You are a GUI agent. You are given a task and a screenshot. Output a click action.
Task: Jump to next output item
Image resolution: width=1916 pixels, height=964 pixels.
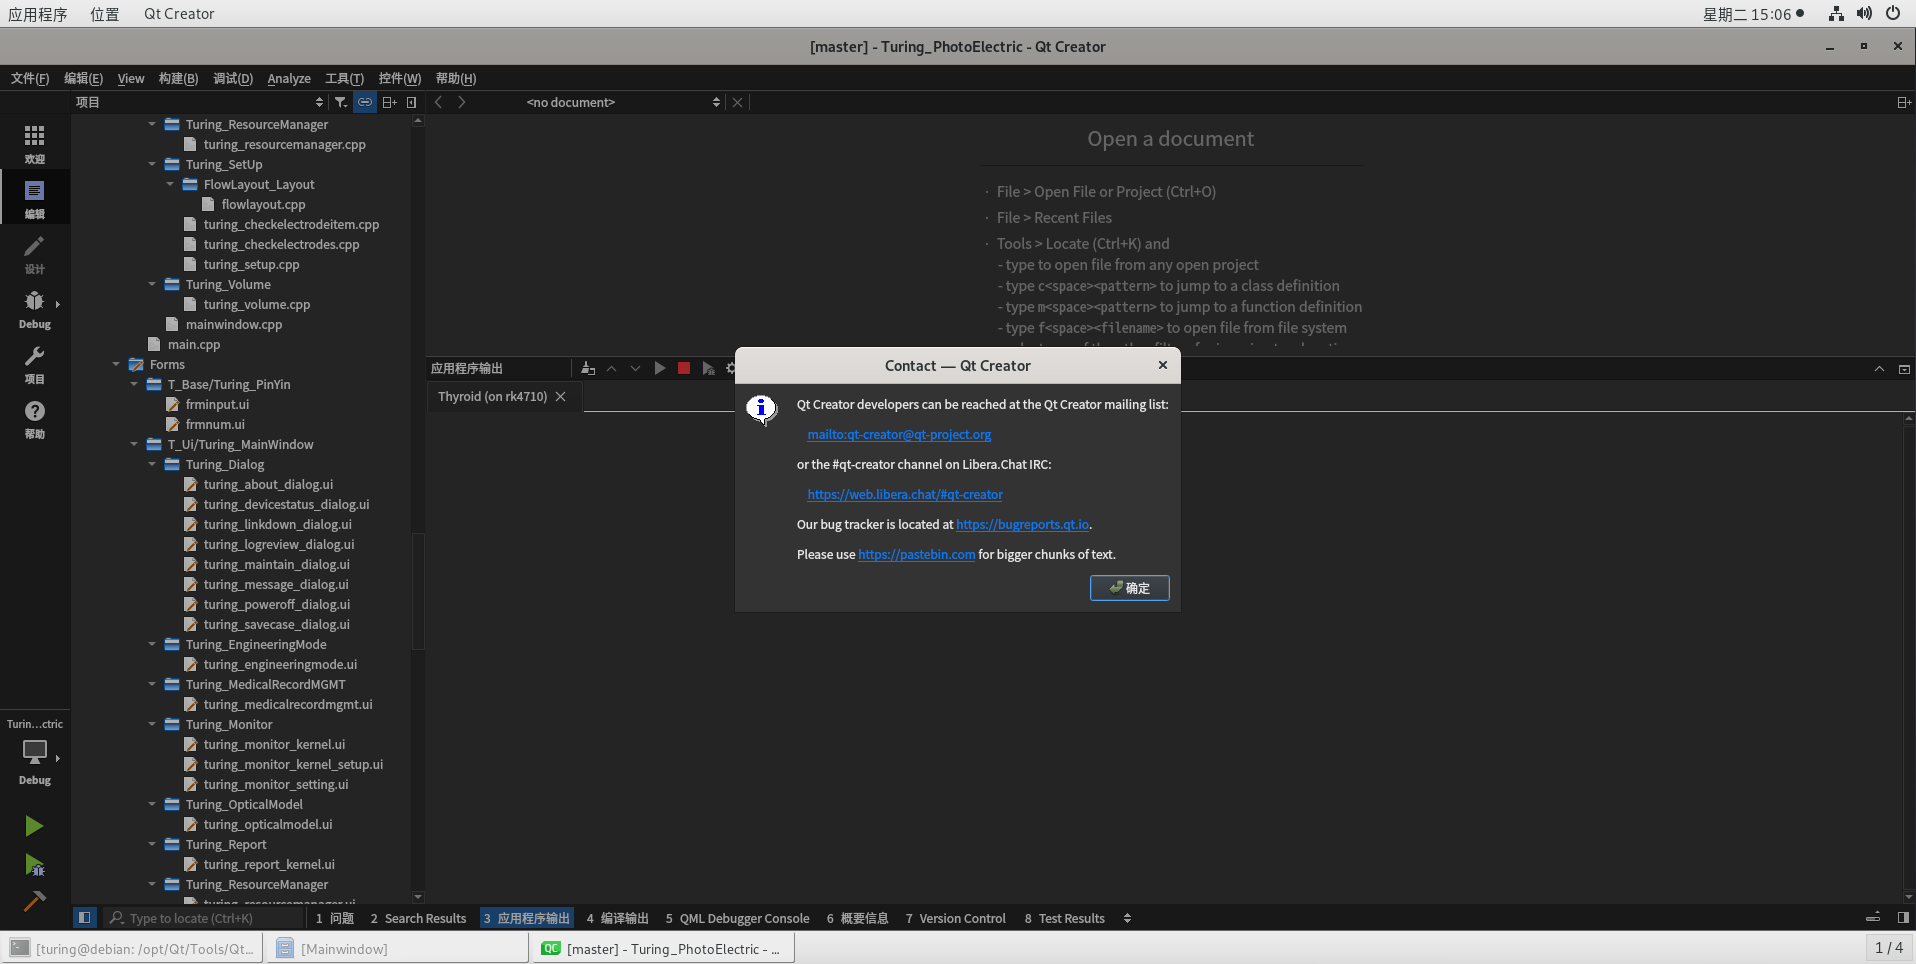pos(635,368)
